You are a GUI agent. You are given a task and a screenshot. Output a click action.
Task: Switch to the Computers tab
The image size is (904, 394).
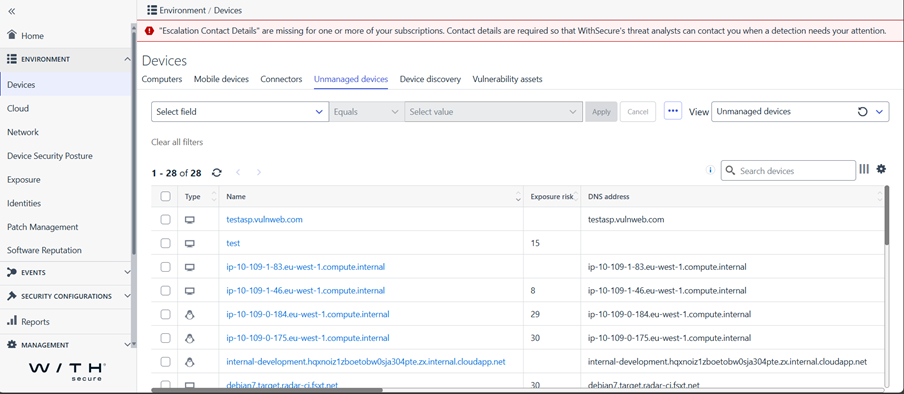(x=162, y=80)
